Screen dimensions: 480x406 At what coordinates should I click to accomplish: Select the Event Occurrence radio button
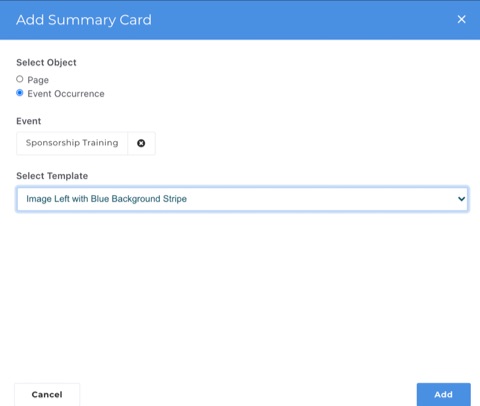pos(20,93)
